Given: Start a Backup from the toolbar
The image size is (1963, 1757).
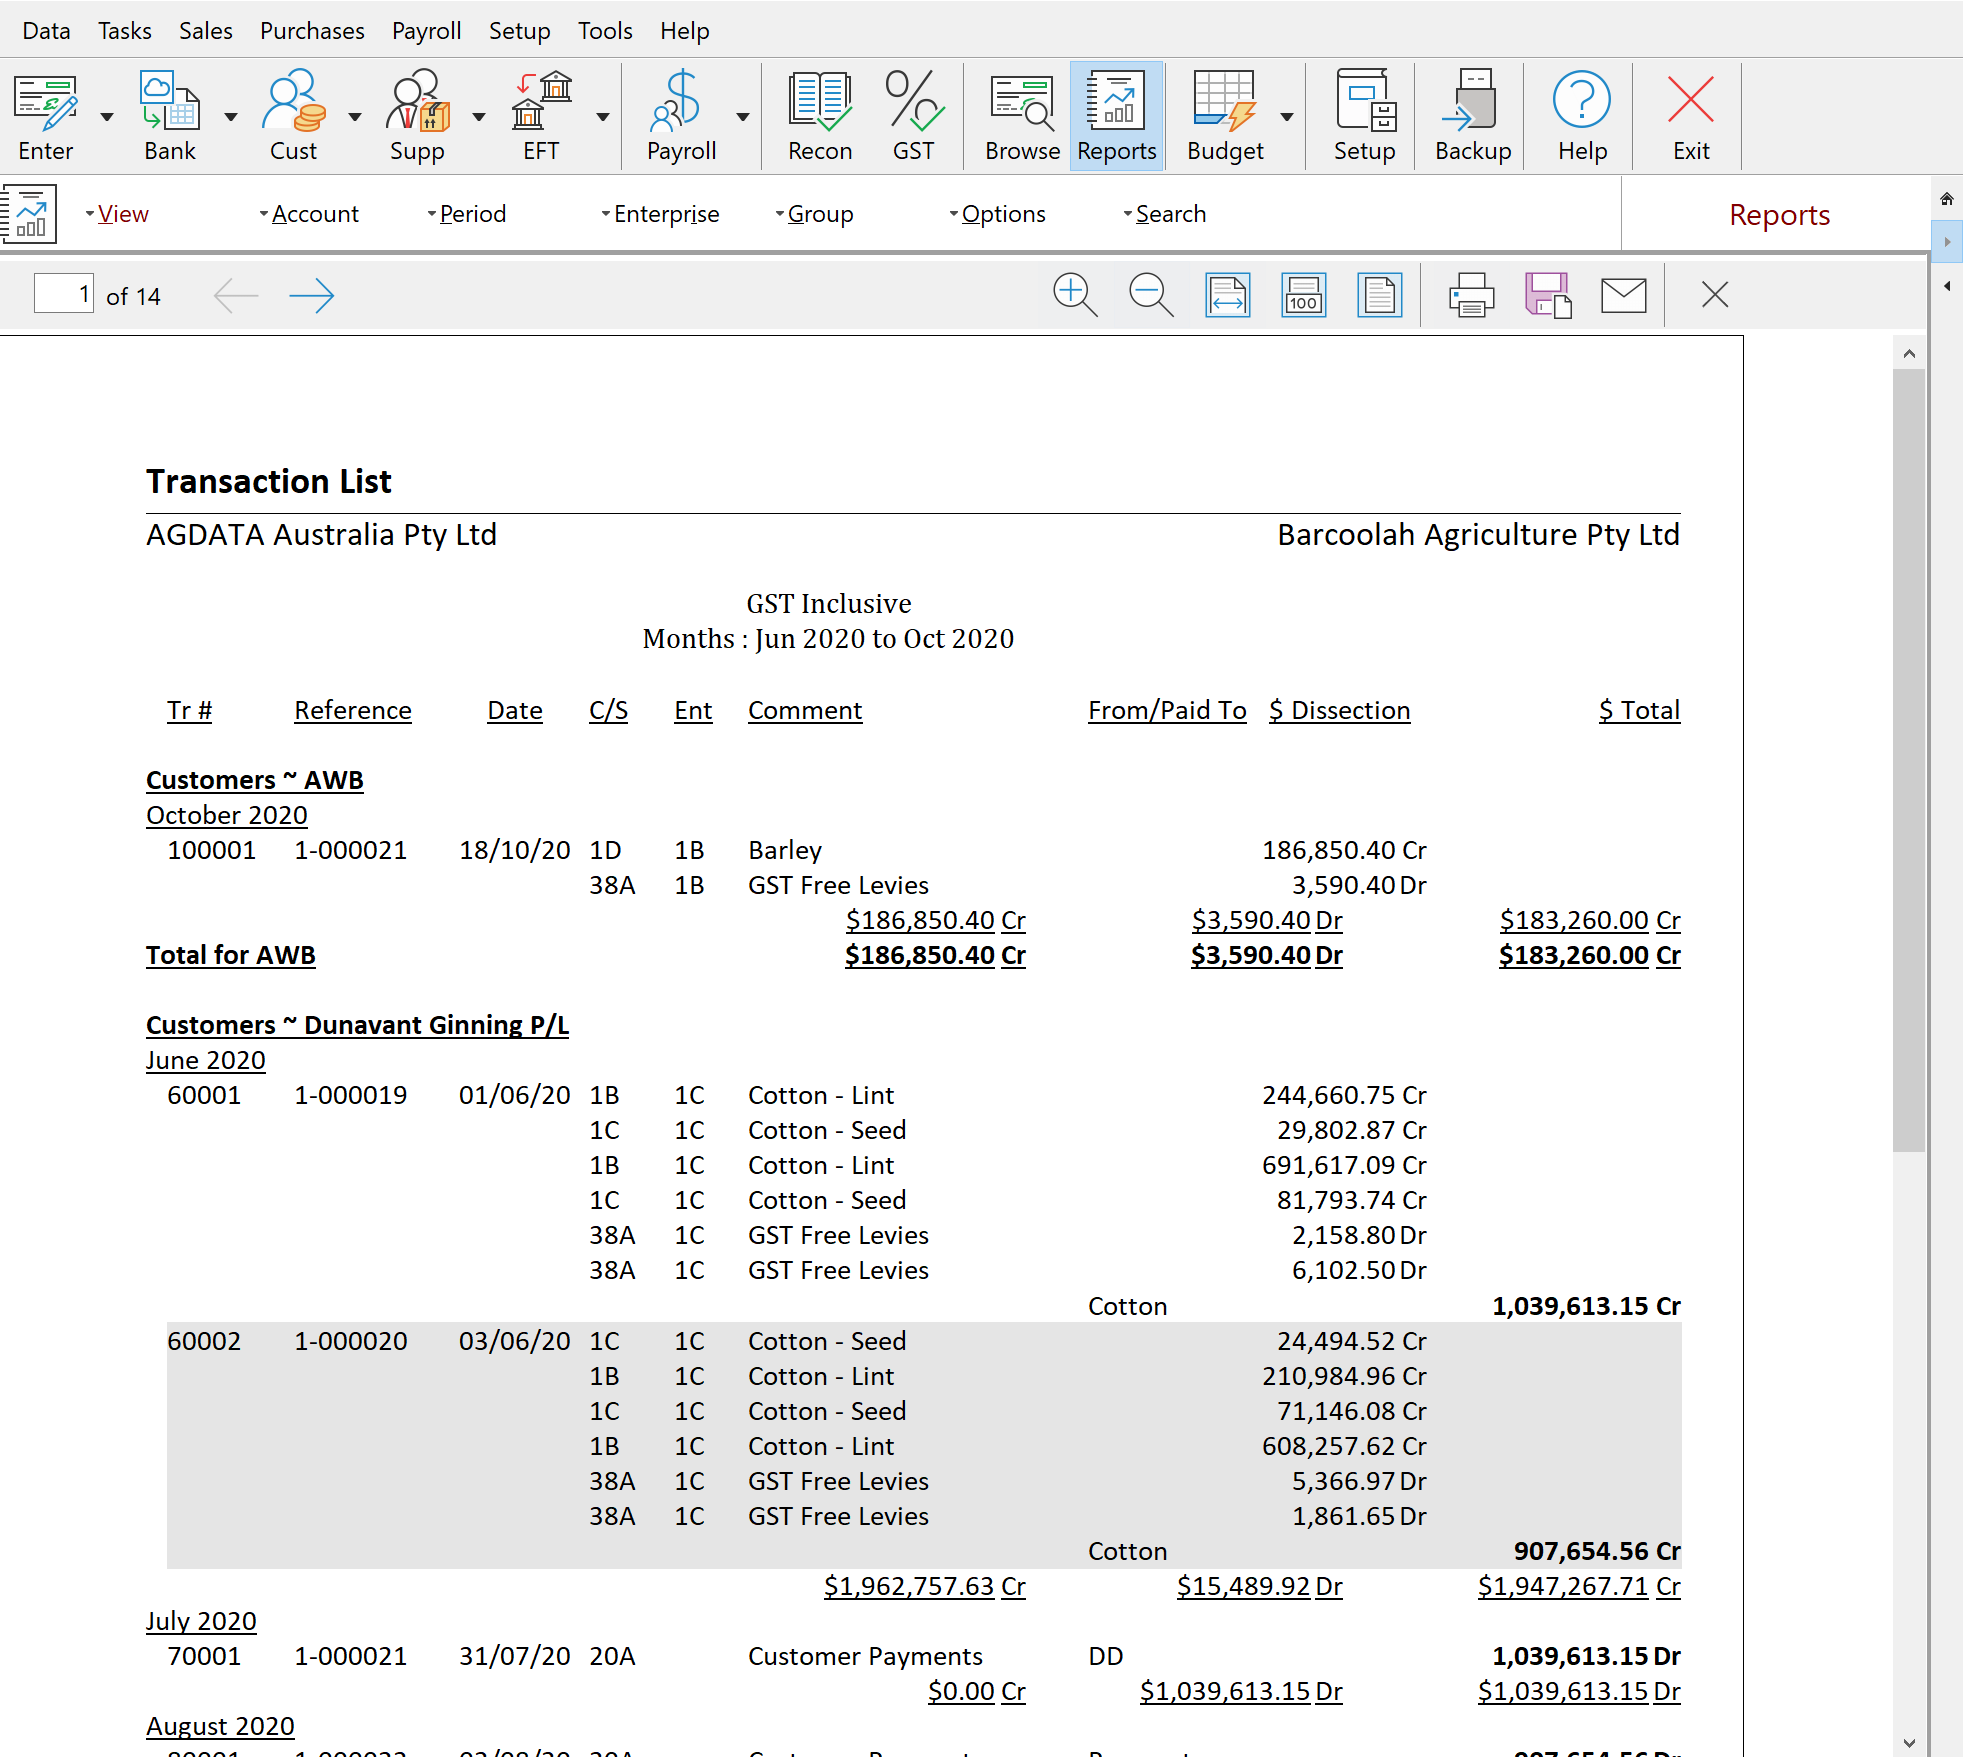Looking at the screenshot, I should pyautogui.click(x=1473, y=116).
